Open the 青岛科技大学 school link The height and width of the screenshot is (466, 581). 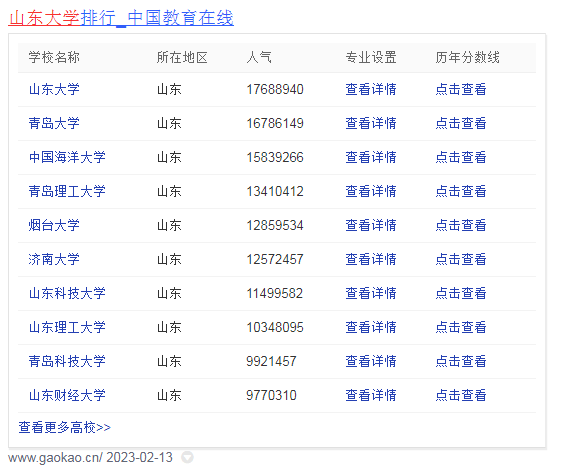coord(67,361)
